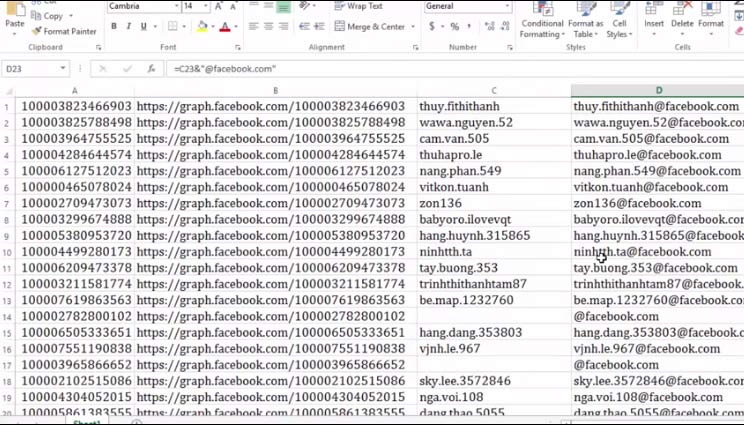Click the Middle Align icon
This screenshot has height=425, width=744.
coord(269,6)
